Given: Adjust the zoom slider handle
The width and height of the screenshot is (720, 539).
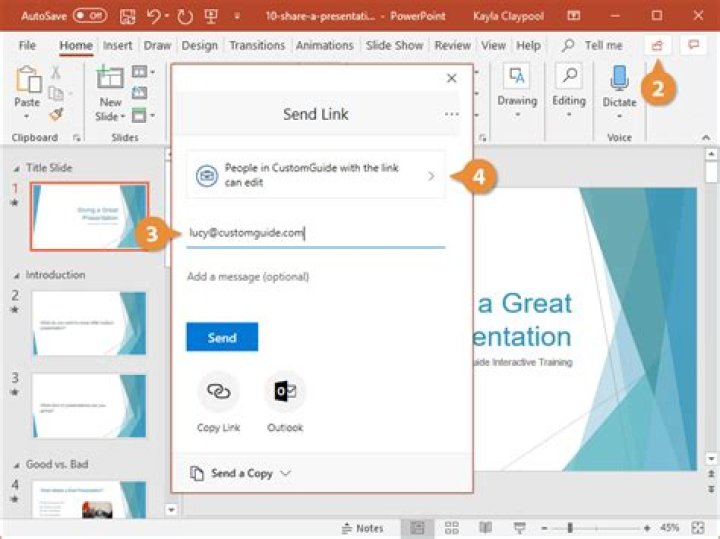Looking at the screenshot, I should pos(570,528).
